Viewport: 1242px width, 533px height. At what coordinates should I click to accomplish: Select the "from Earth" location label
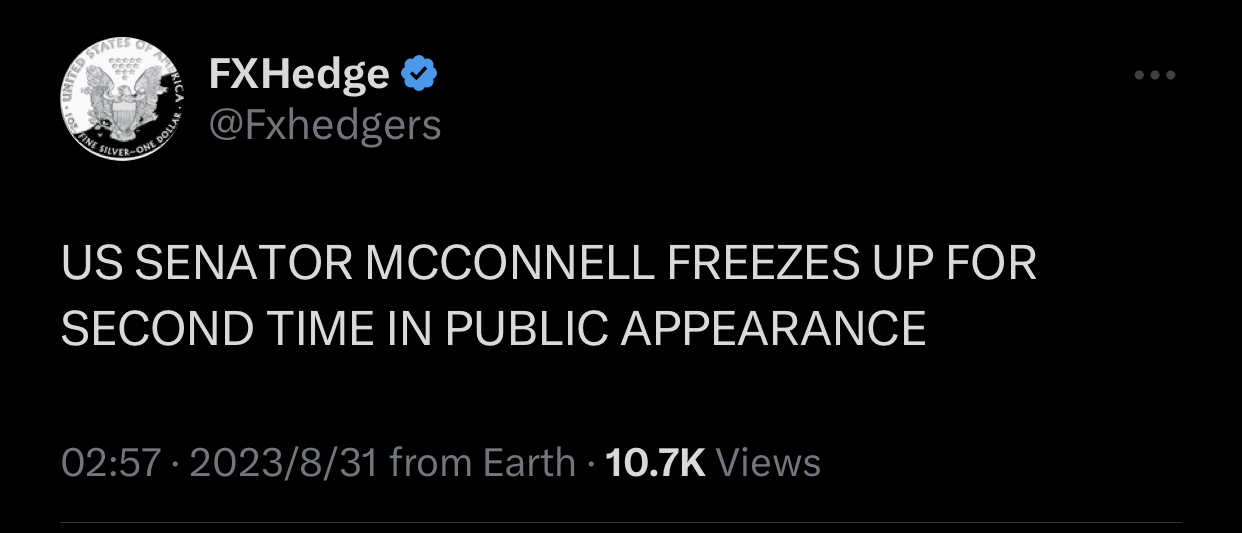click(x=482, y=462)
